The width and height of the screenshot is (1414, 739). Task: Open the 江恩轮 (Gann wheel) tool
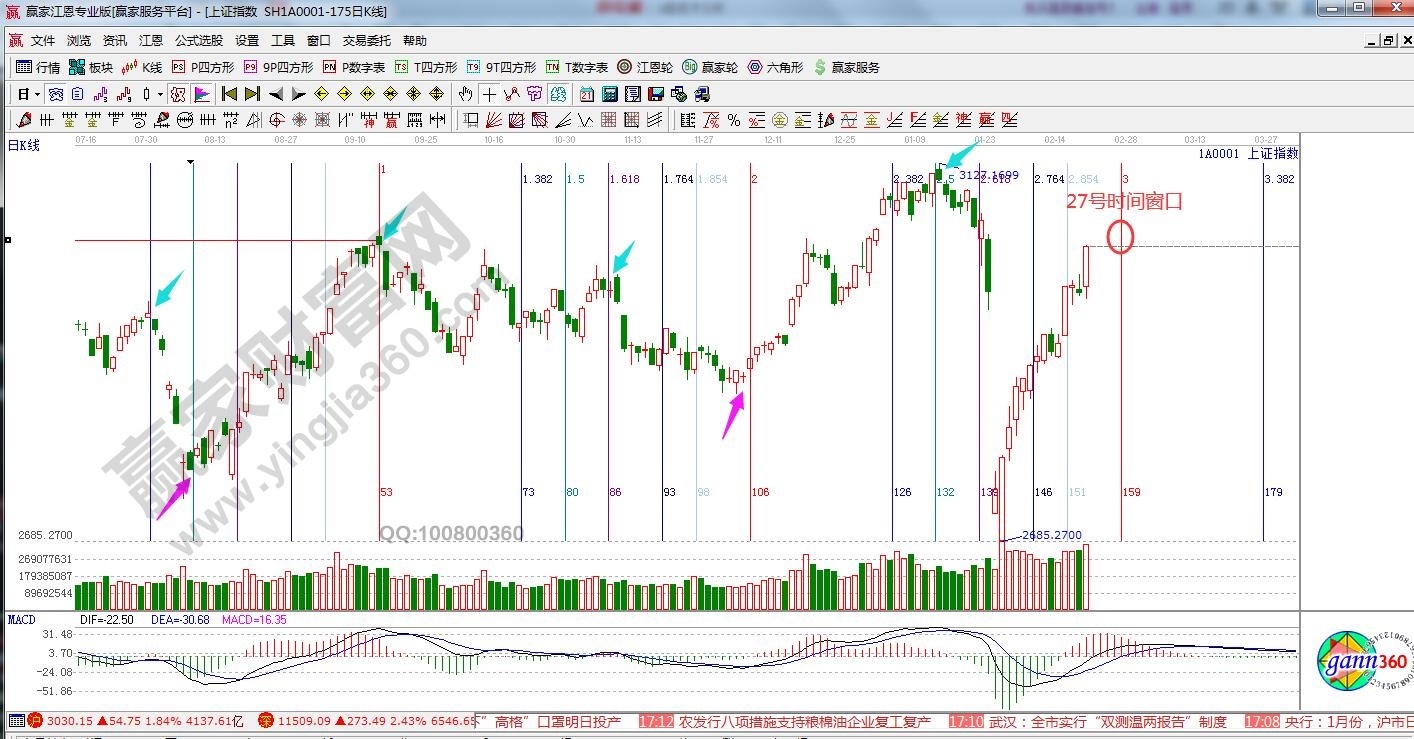pyautogui.click(x=644, y=67)
